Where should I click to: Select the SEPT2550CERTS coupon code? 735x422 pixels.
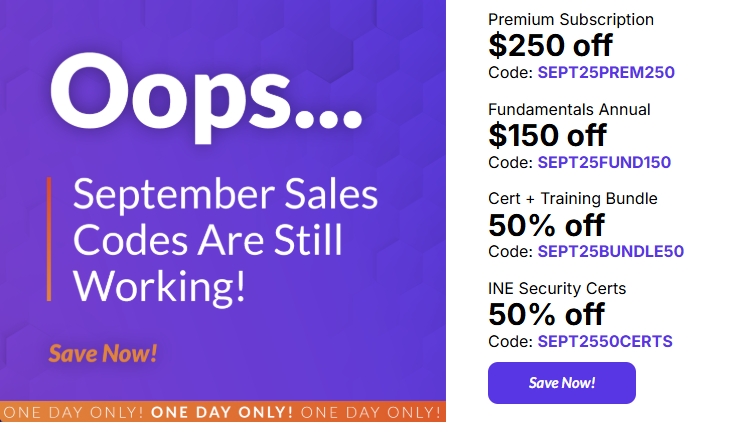click(605, 341)
